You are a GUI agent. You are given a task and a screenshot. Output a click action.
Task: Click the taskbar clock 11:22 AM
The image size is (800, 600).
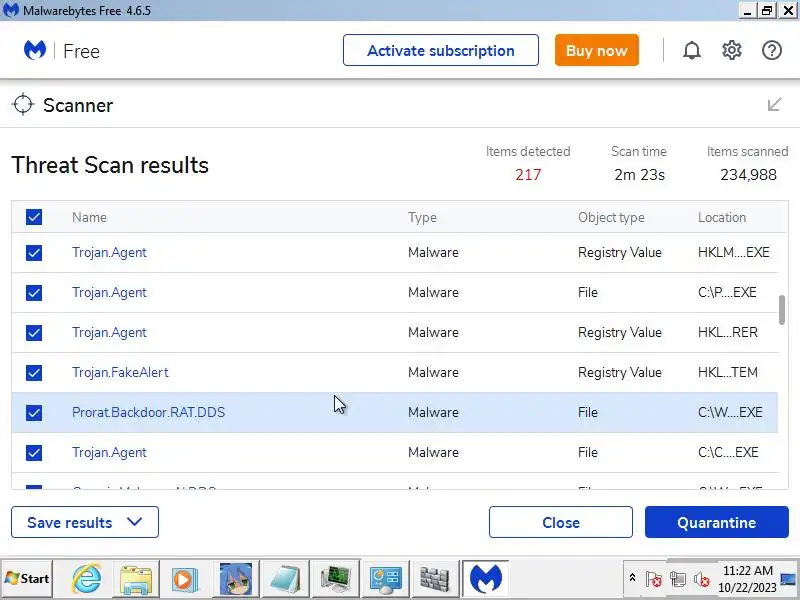pos(747,570)
